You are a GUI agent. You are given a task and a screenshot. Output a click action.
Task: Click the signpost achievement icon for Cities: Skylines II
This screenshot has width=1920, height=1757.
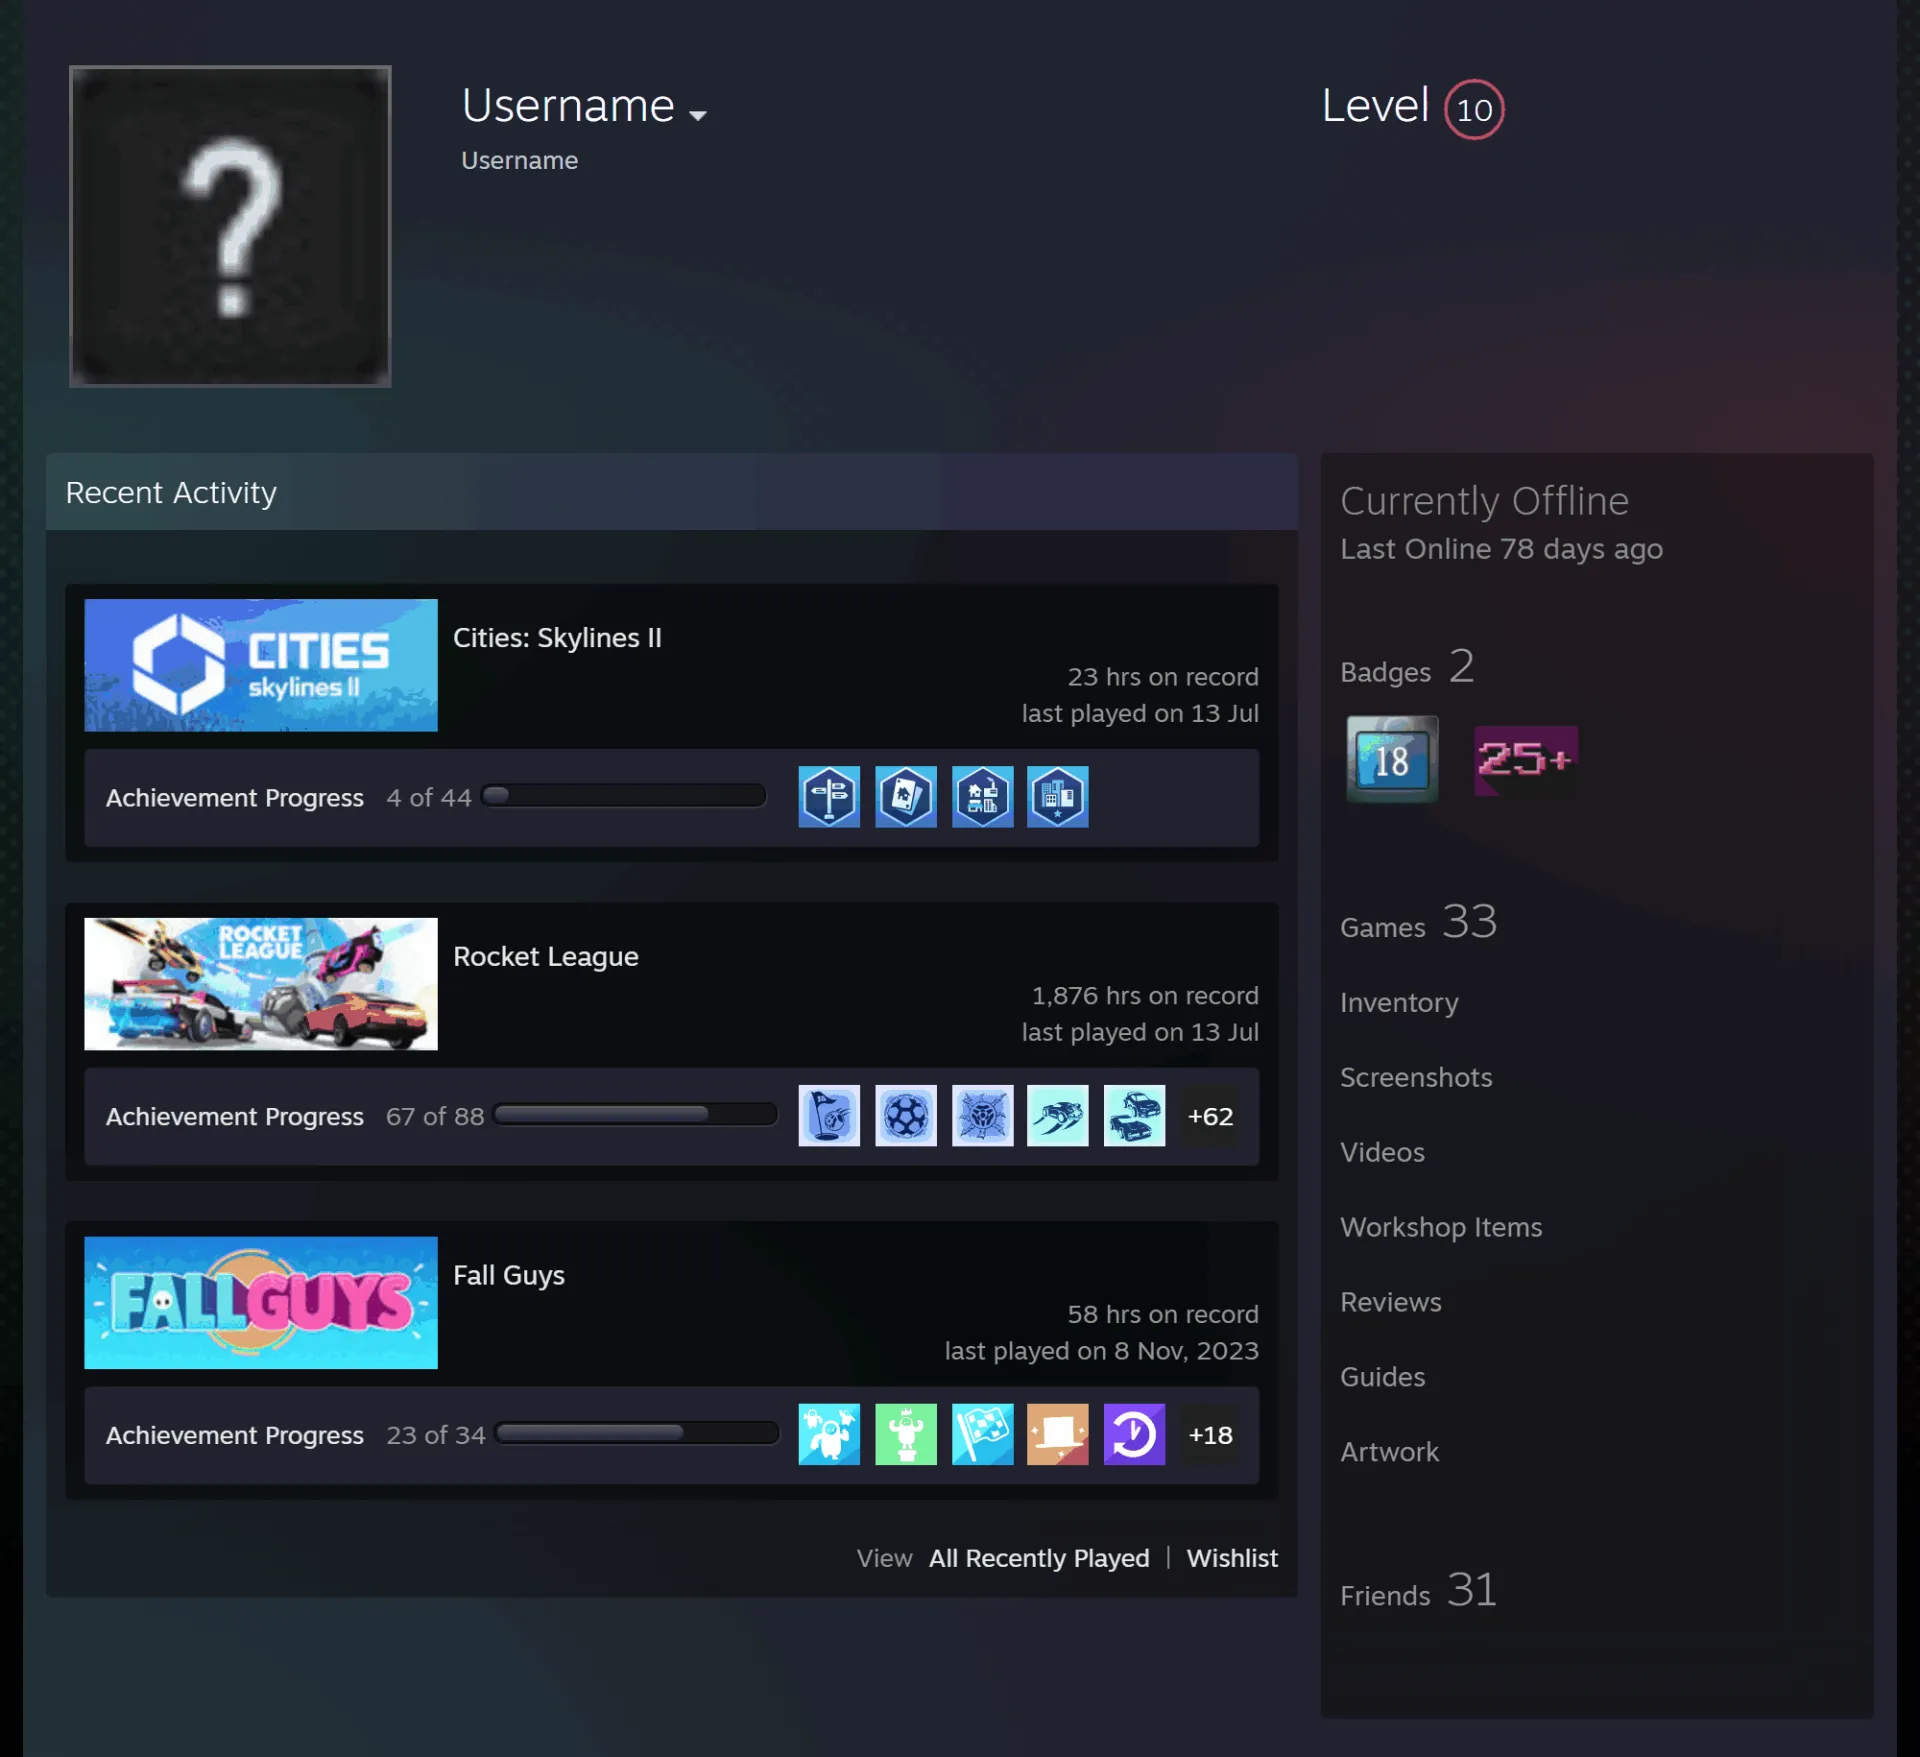(829, 797)
